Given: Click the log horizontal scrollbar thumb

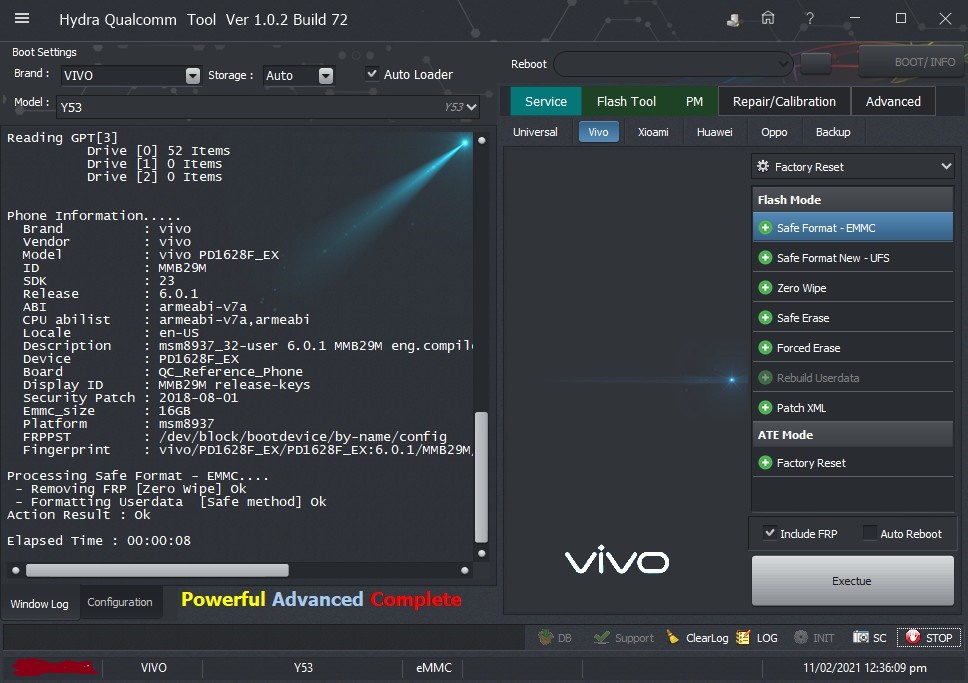Looking at the screenshot, I should [x=157, y=570].
